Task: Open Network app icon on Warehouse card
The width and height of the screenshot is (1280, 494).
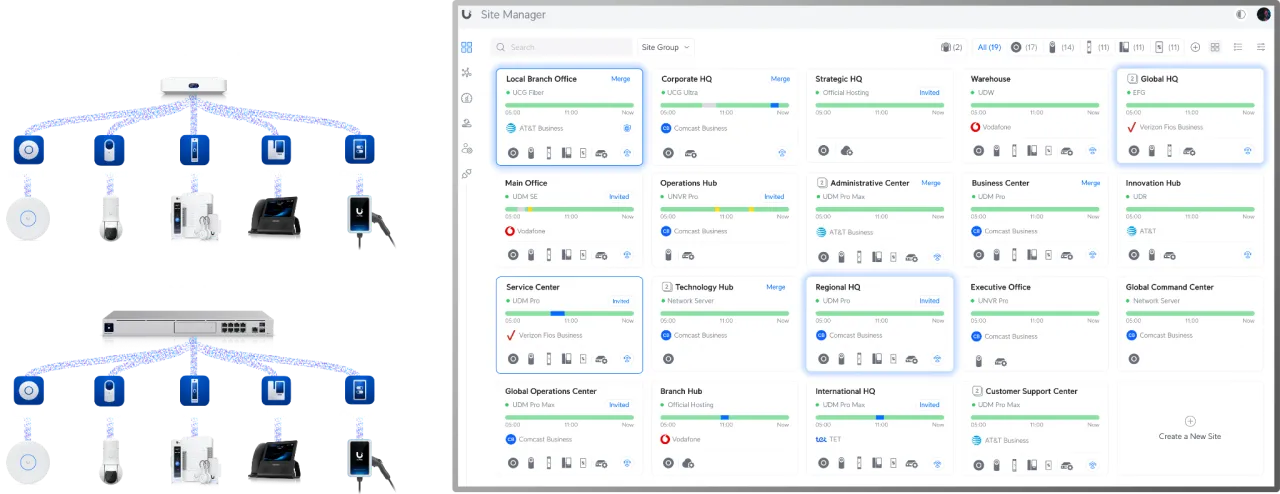Action: [x=978, y=151]
